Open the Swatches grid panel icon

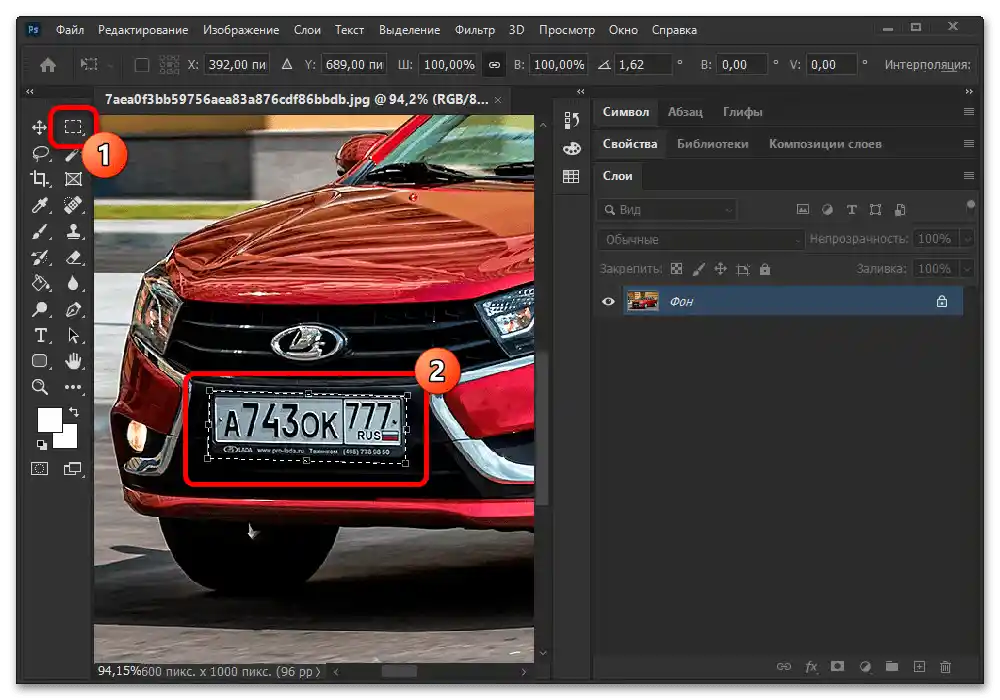pos(571,177)
